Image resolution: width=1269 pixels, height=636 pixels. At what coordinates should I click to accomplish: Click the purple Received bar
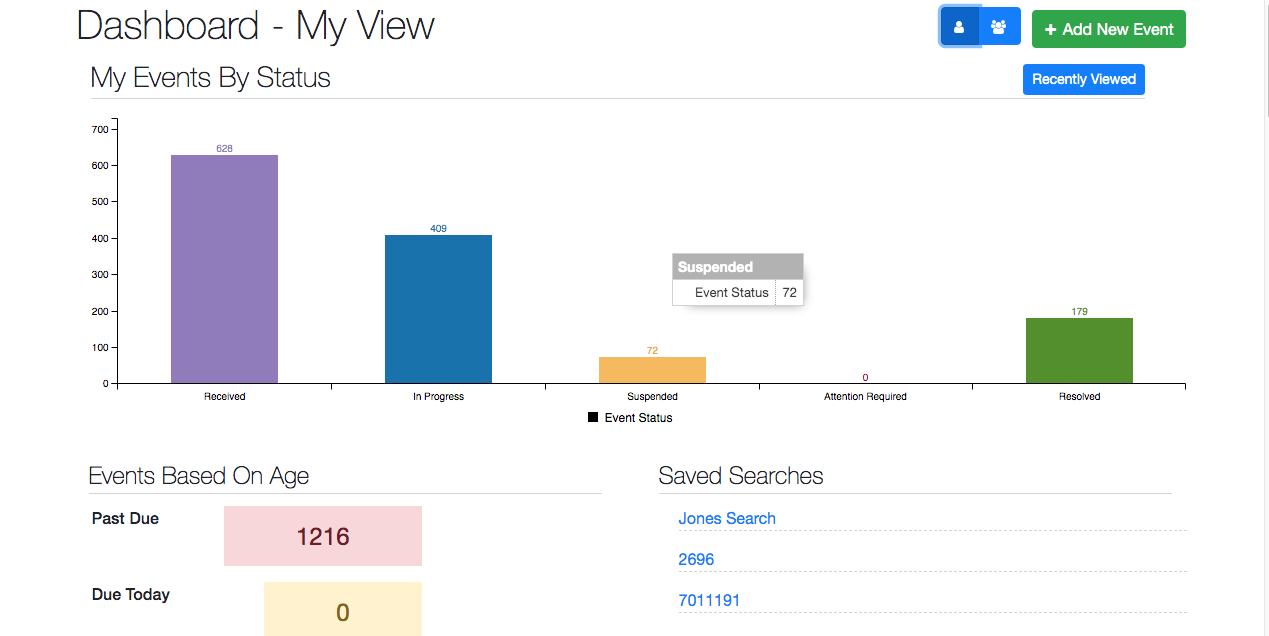pyautogui.click(x=224, y=269)
